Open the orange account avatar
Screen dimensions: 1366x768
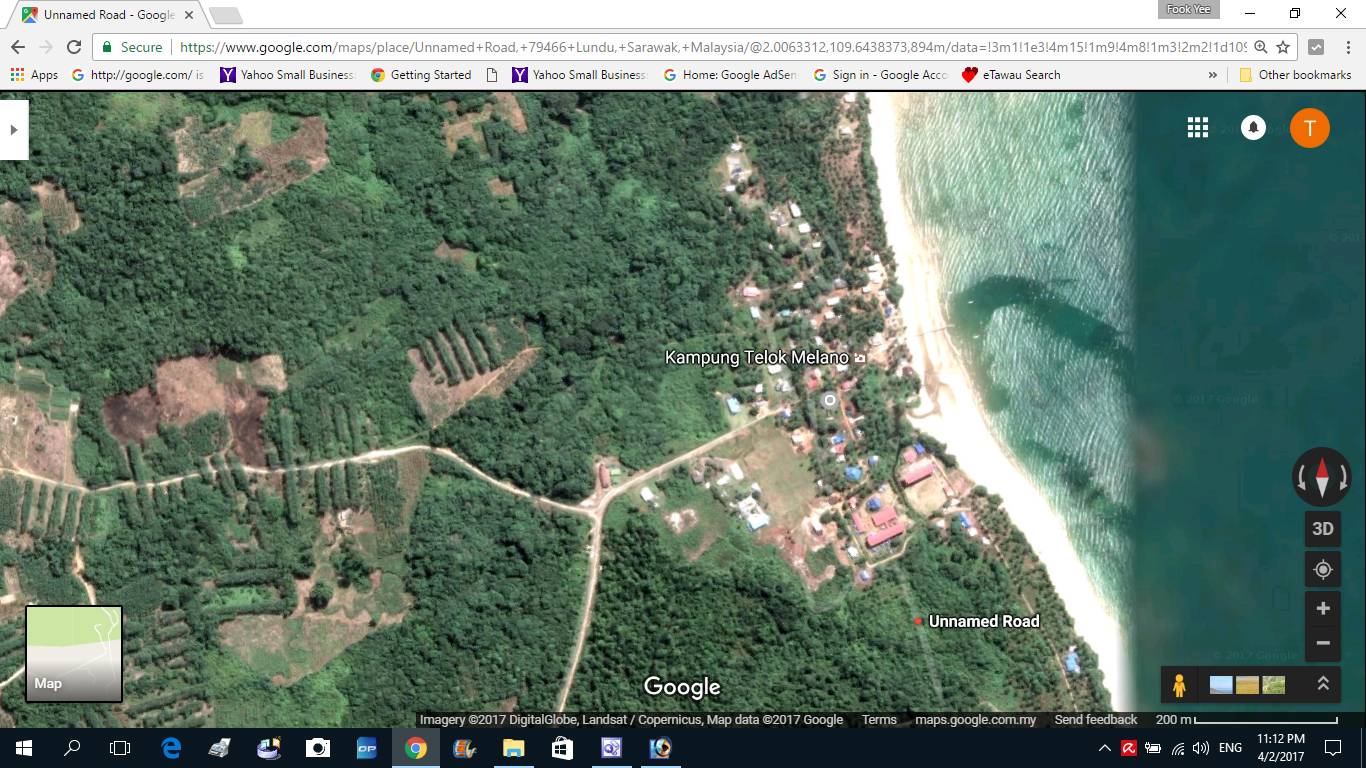pos(1309,127)
